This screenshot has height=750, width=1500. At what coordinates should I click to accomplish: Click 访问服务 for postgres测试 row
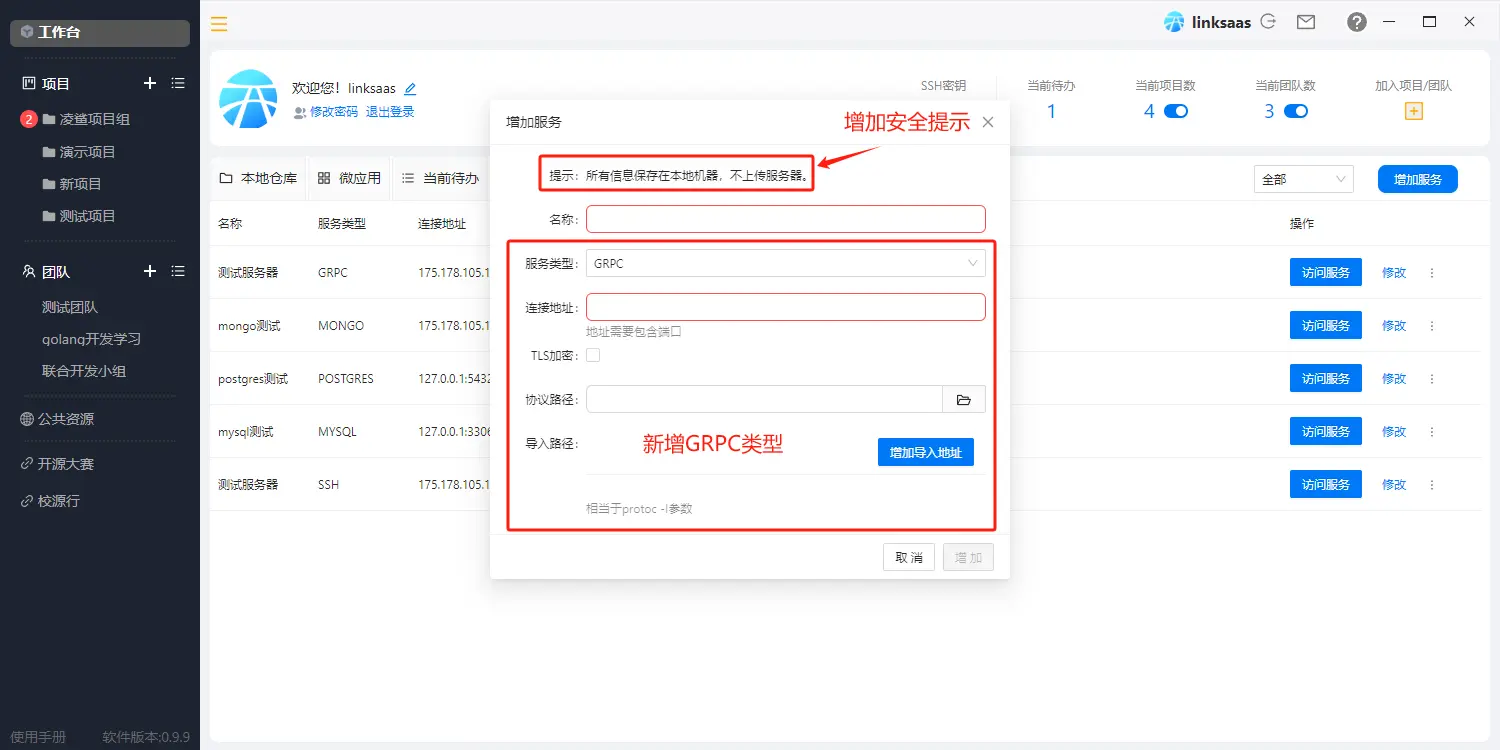tap(1326, 378)
